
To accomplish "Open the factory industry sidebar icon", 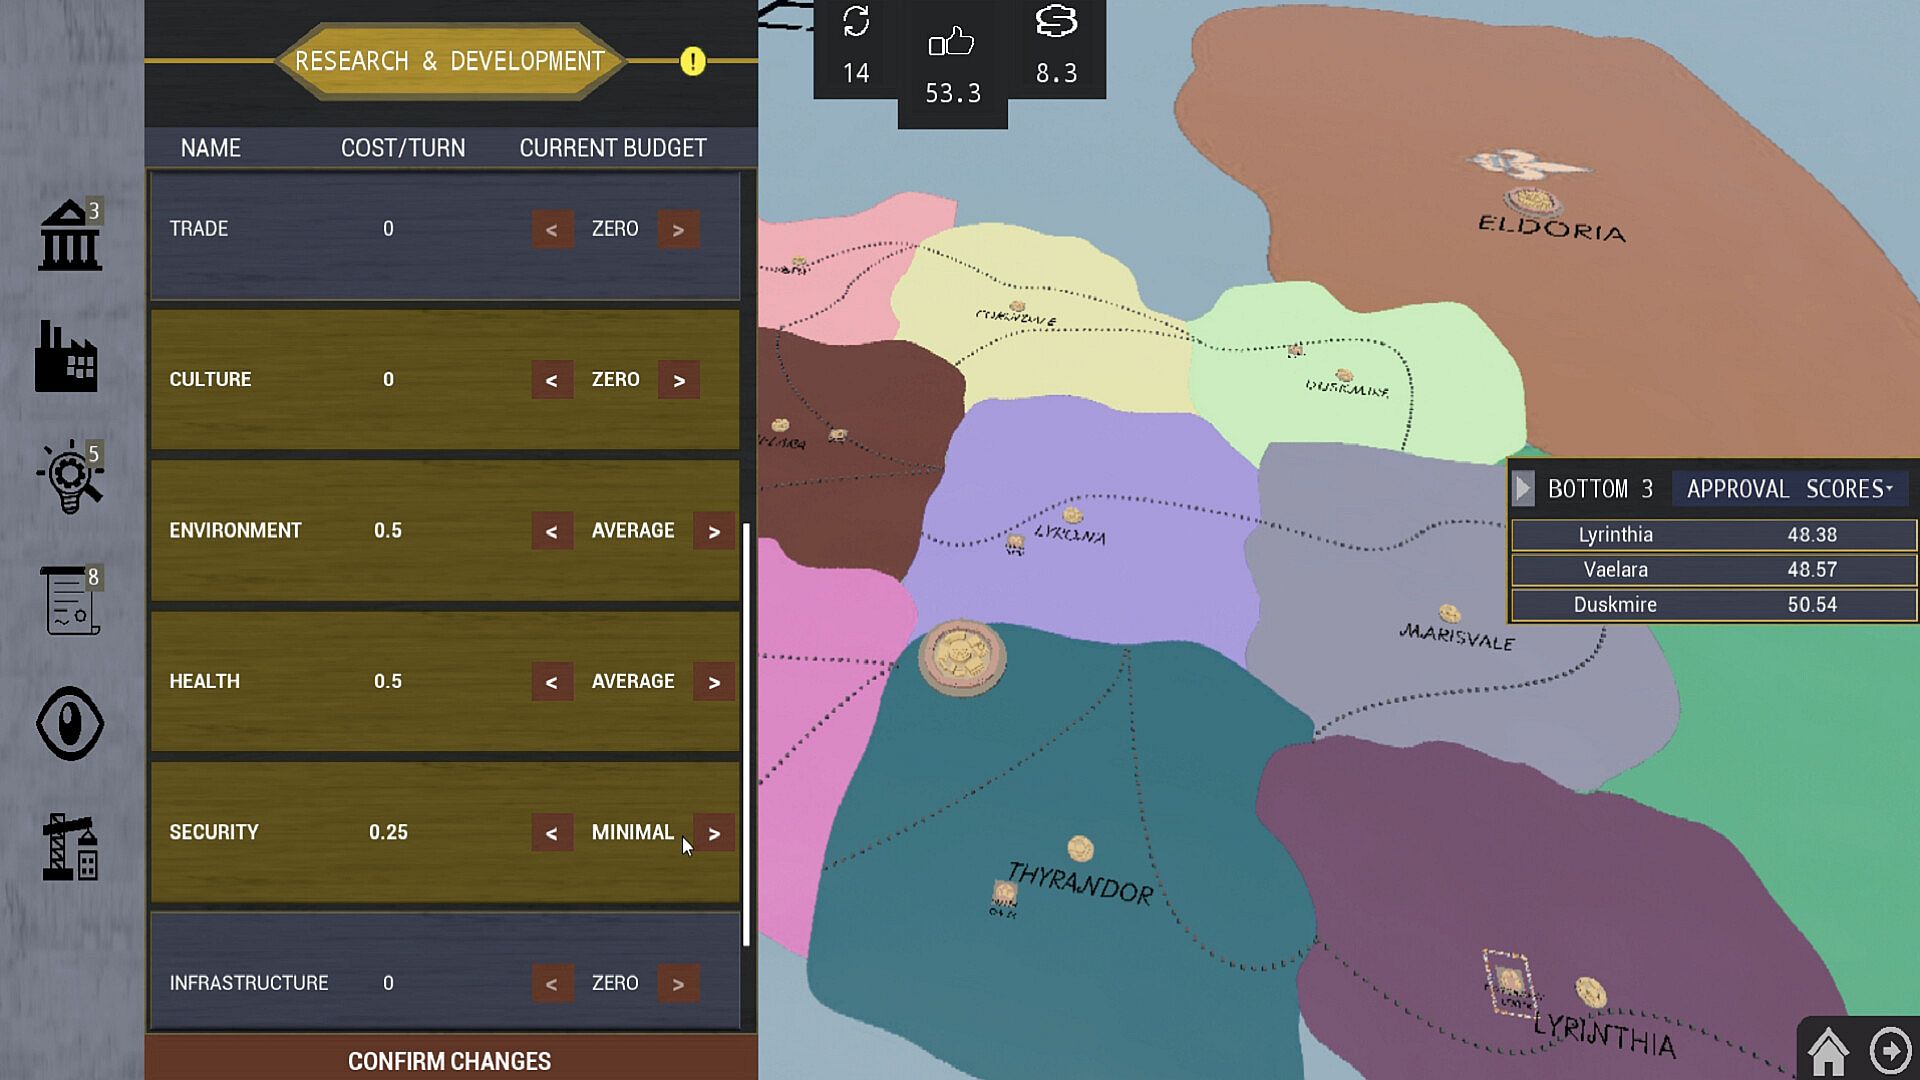I will (66, 357).
